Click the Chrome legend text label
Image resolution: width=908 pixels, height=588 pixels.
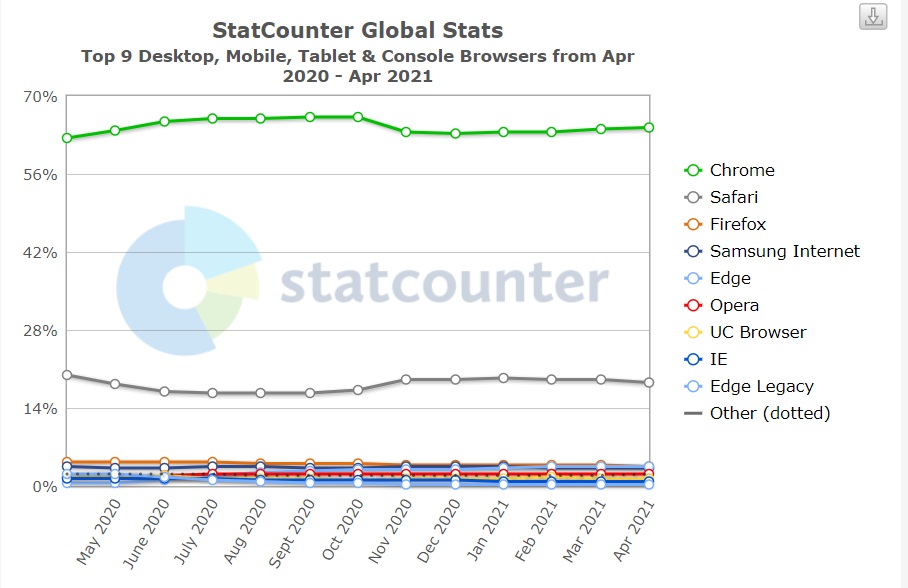click(x=742, y=171)
